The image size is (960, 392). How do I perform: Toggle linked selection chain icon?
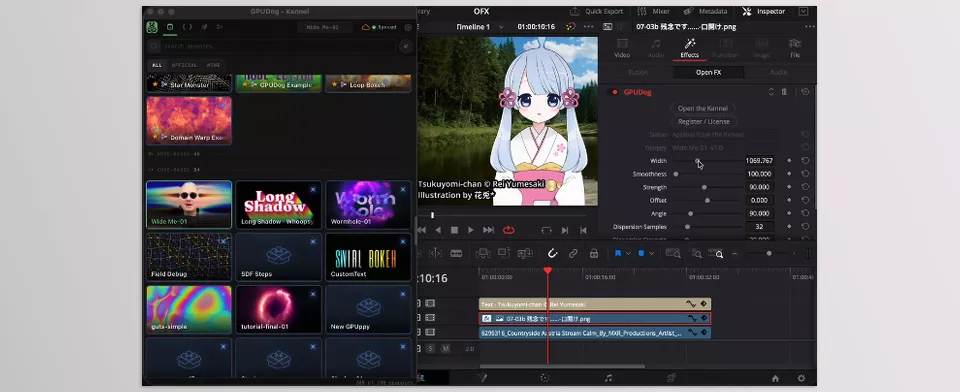573,253
